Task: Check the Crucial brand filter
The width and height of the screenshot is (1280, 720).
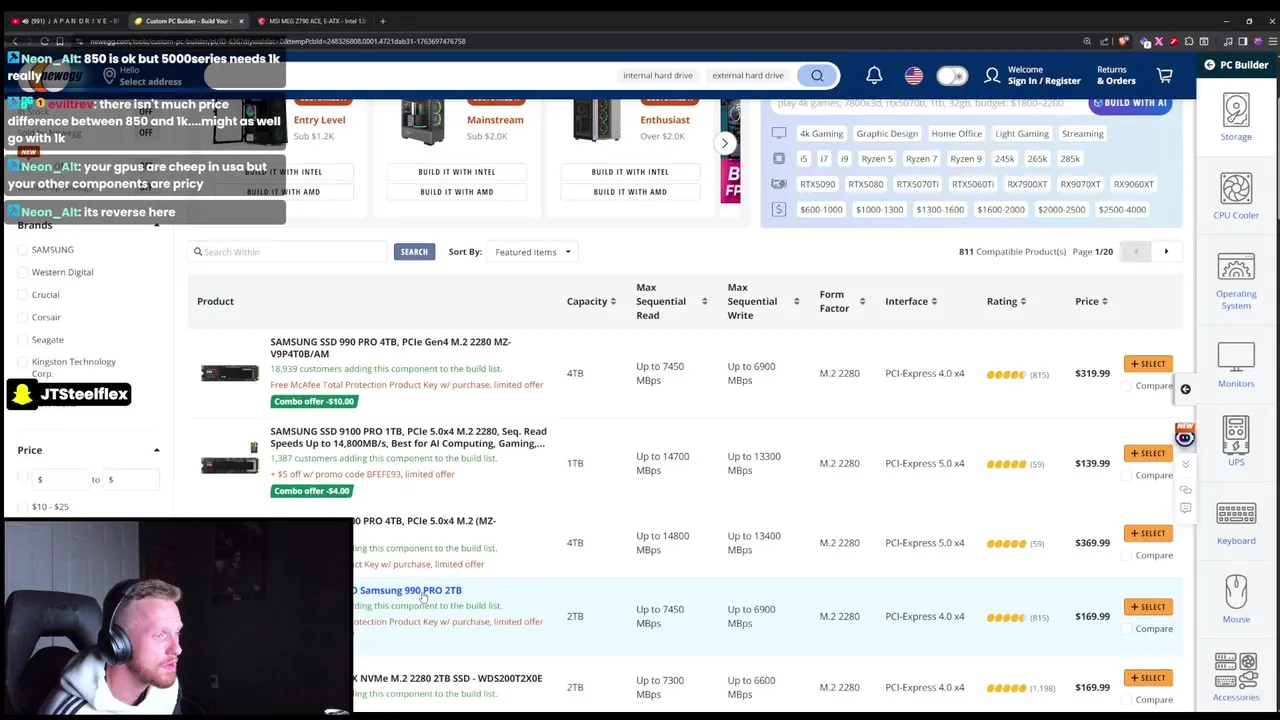Action: (23, 295)
